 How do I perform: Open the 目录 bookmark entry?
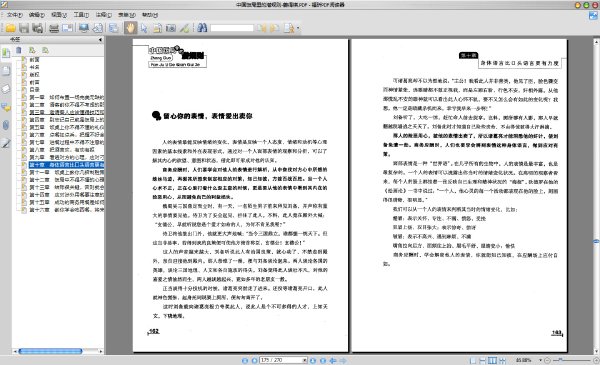click(x=34, y=90)
